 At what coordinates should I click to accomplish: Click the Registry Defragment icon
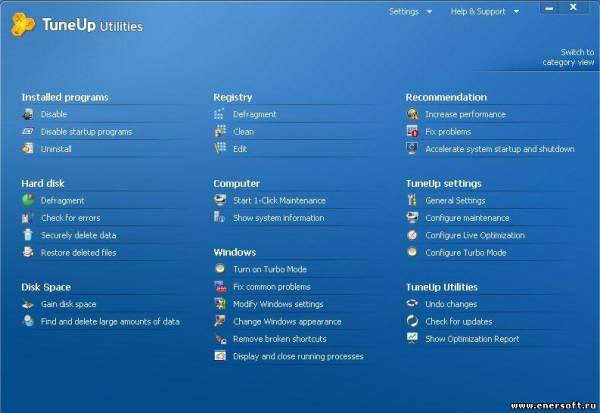click(x=220, y=114)
